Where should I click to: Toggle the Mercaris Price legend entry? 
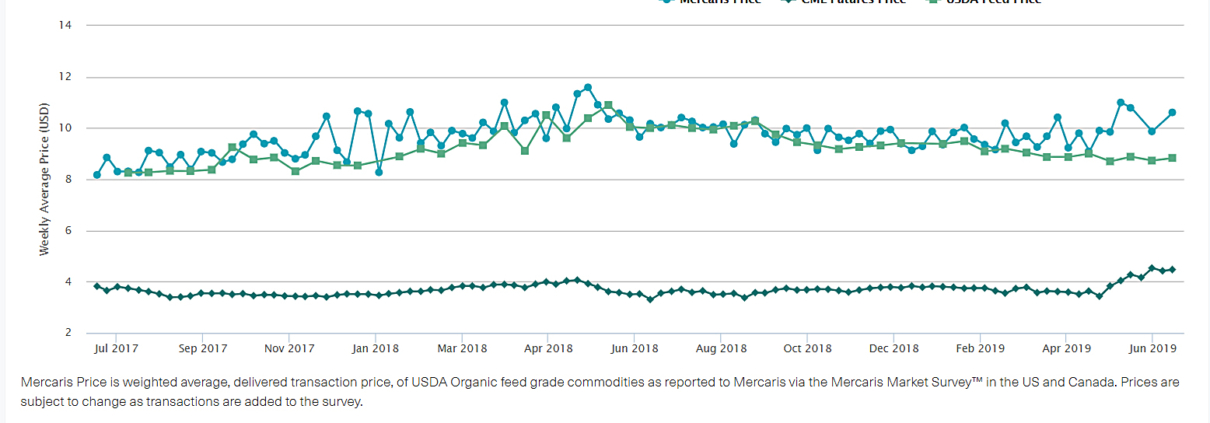(718, 2)
